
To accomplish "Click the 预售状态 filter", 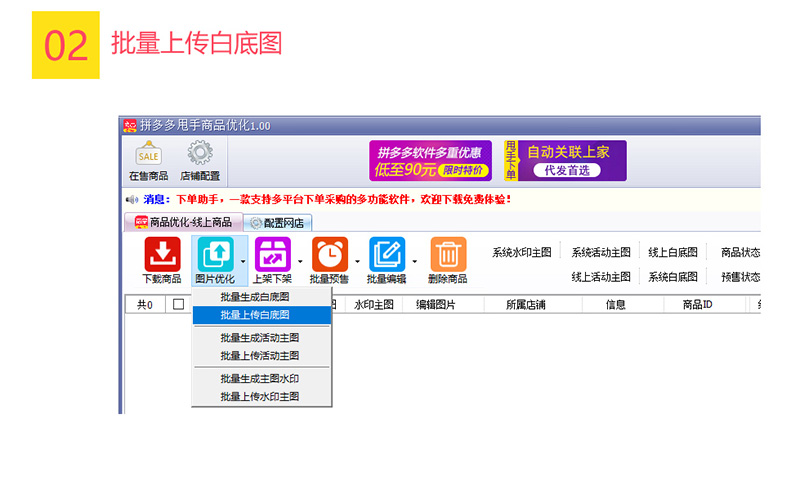I will click(x=740, y=277).
